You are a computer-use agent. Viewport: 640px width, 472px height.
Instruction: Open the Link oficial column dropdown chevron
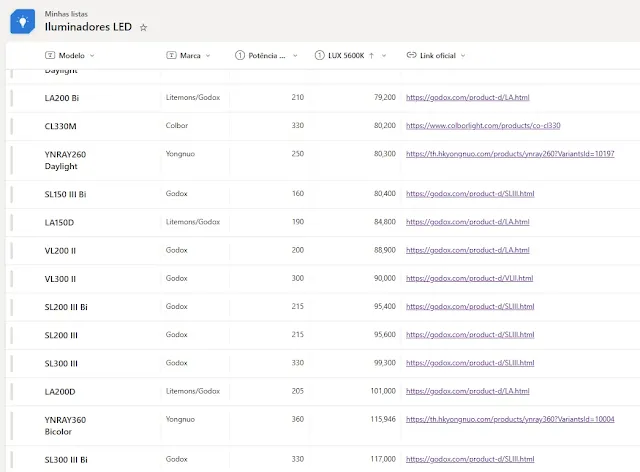click(463, 56)
